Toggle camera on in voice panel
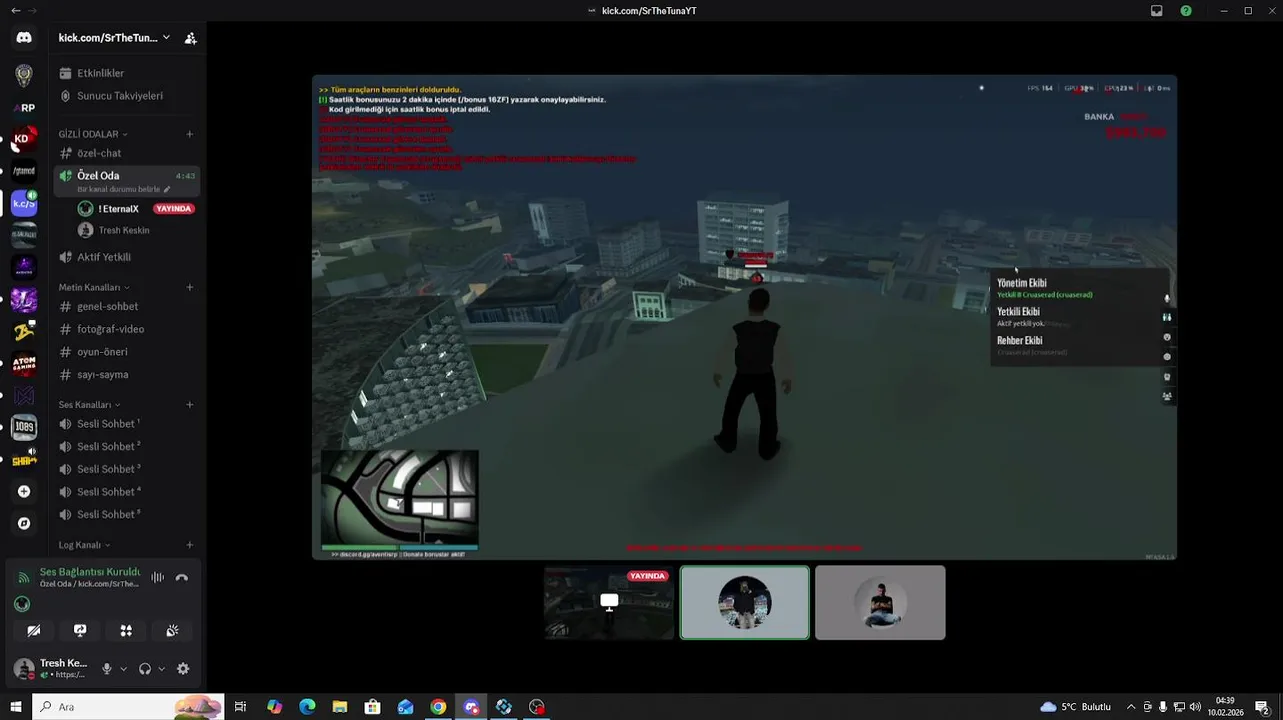The image size is (1283, 720). pyautogui.click(x=34, y=630)
